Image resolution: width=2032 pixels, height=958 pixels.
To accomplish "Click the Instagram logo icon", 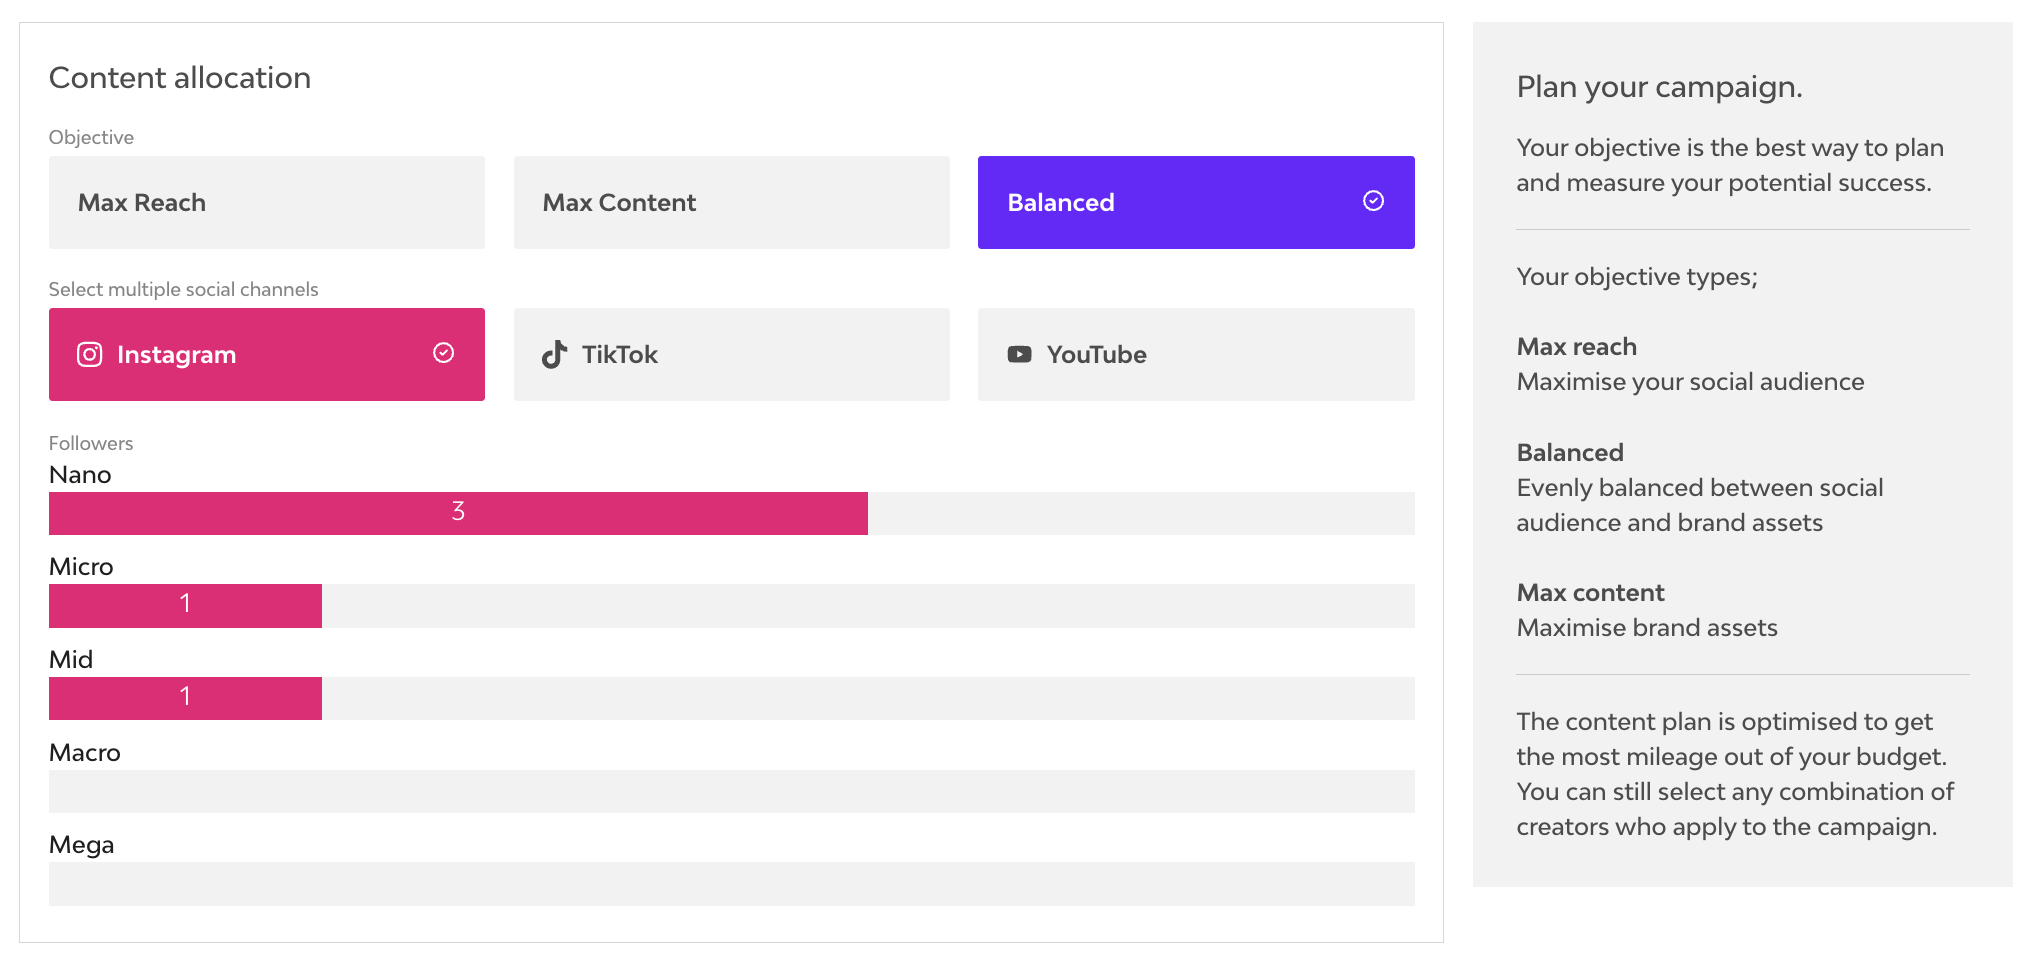I will click(x=89, y=355).
